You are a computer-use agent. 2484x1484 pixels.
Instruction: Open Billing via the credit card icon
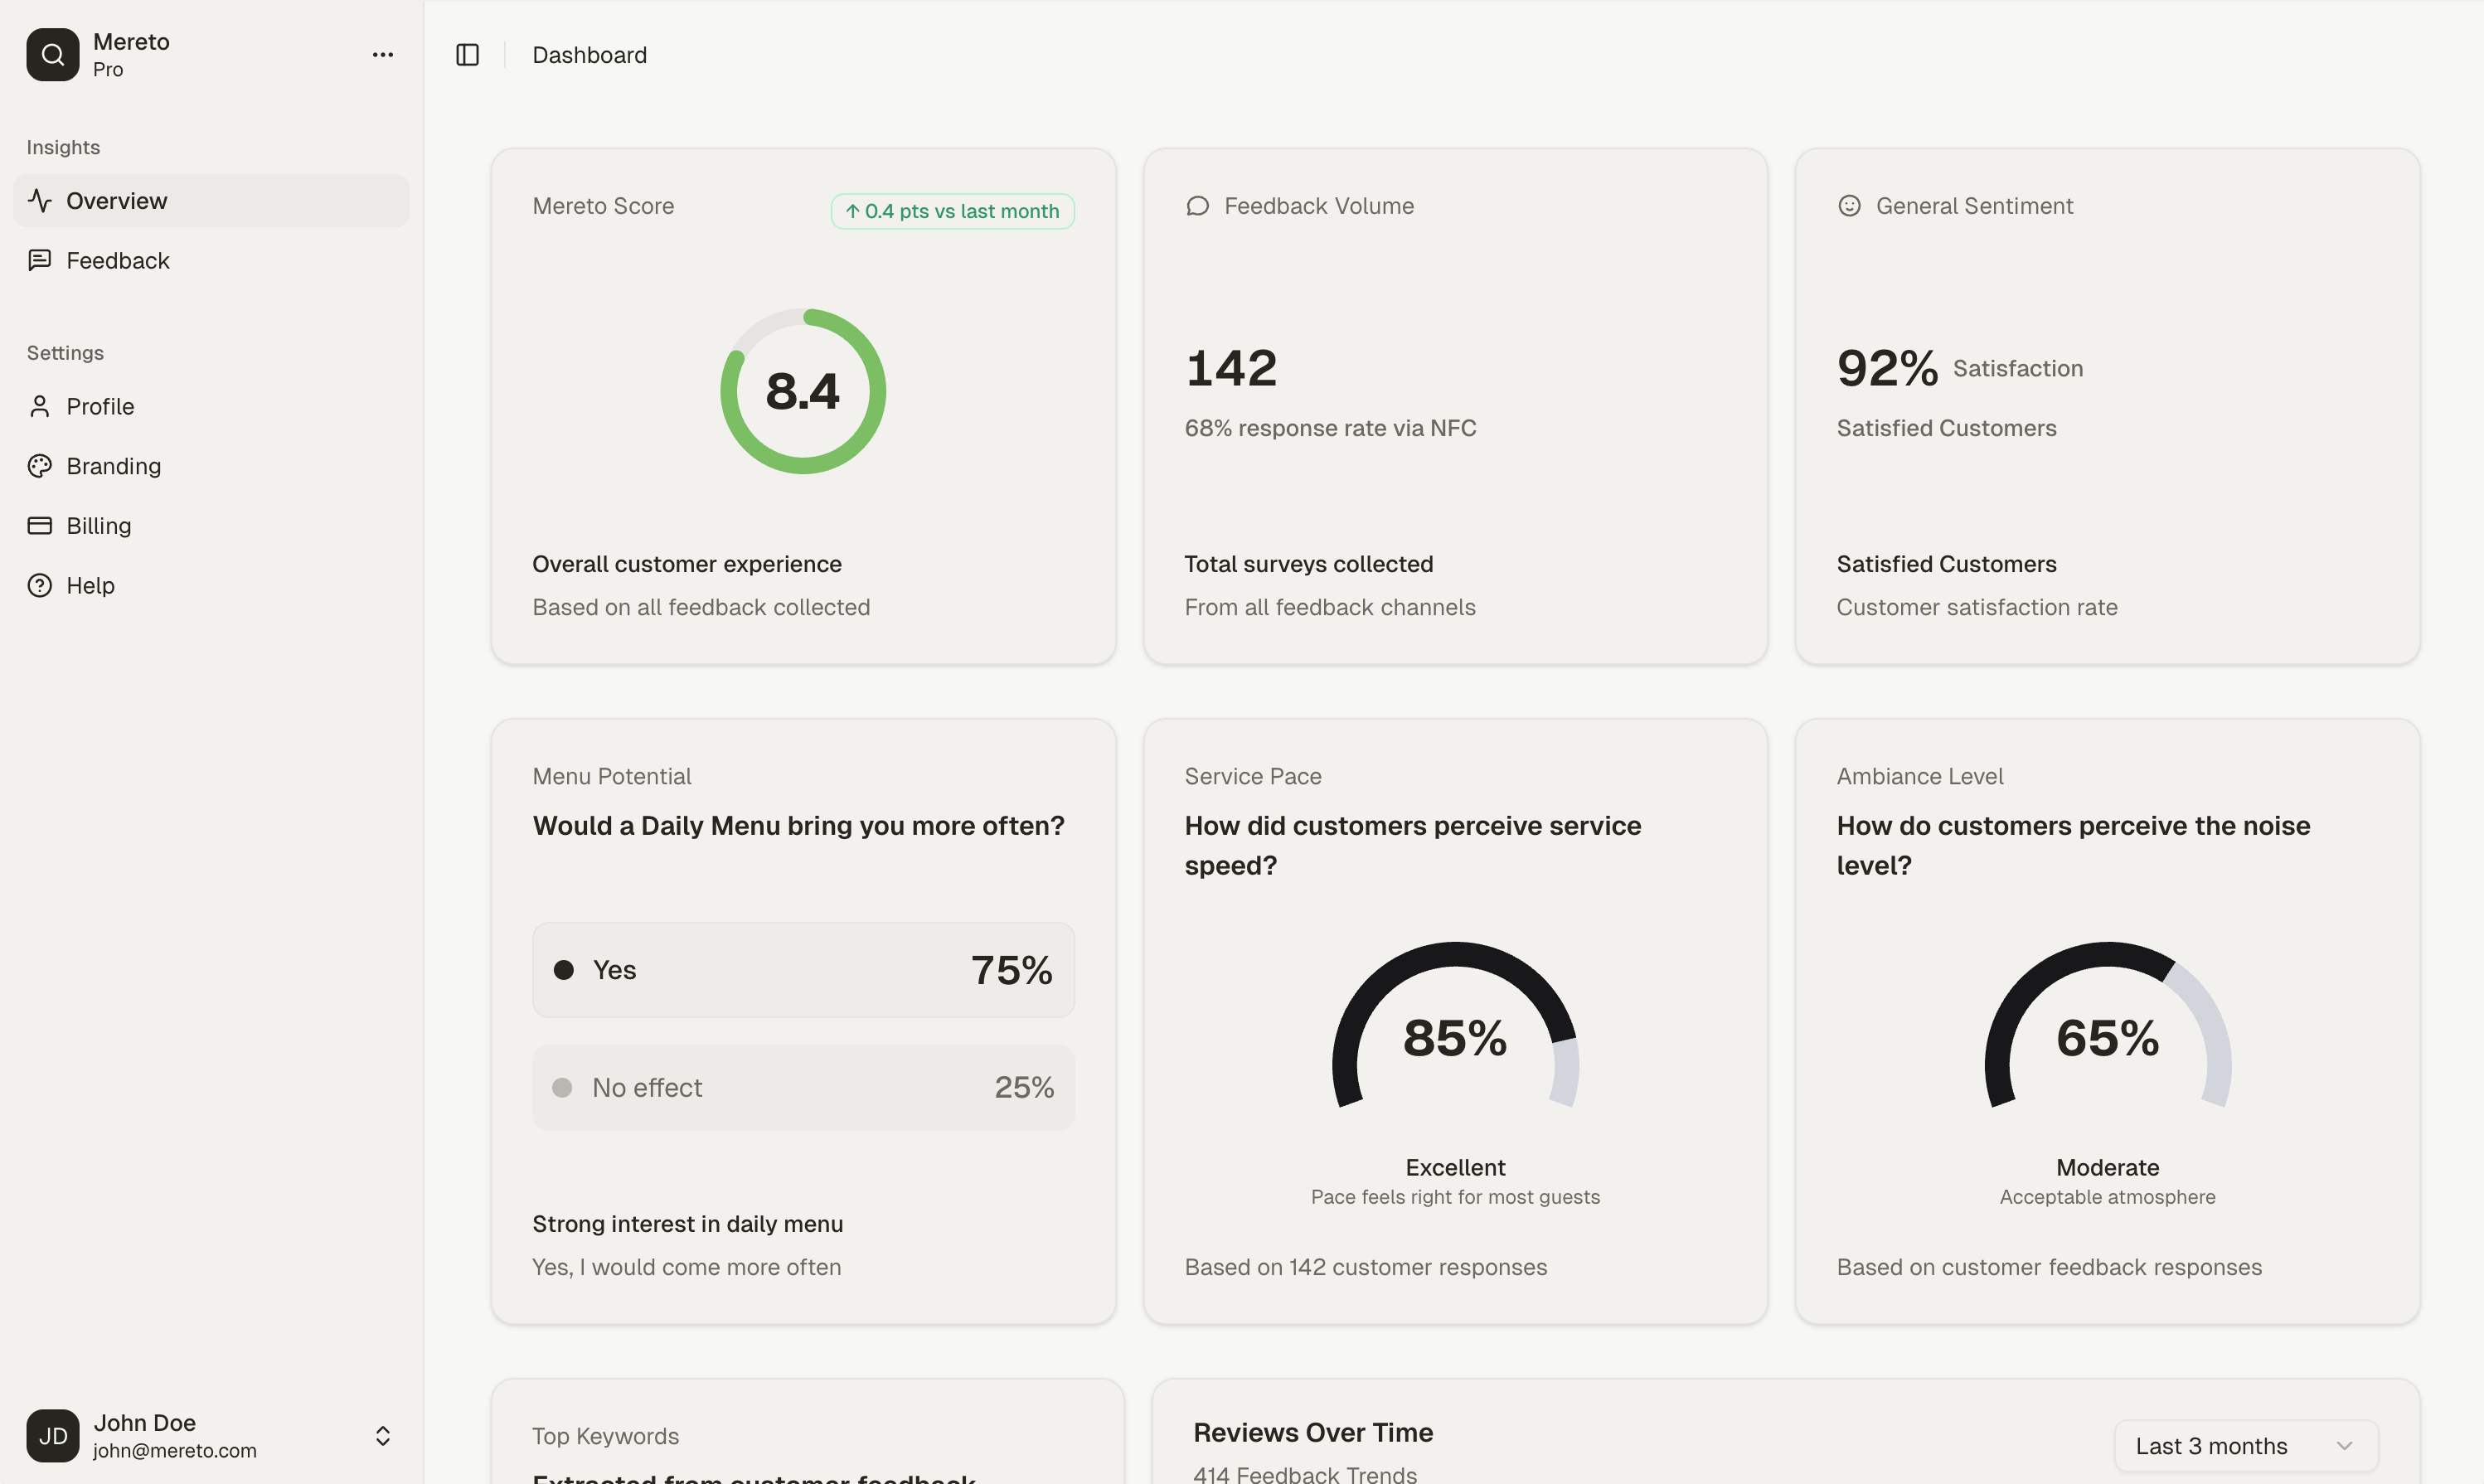point(40,525)
